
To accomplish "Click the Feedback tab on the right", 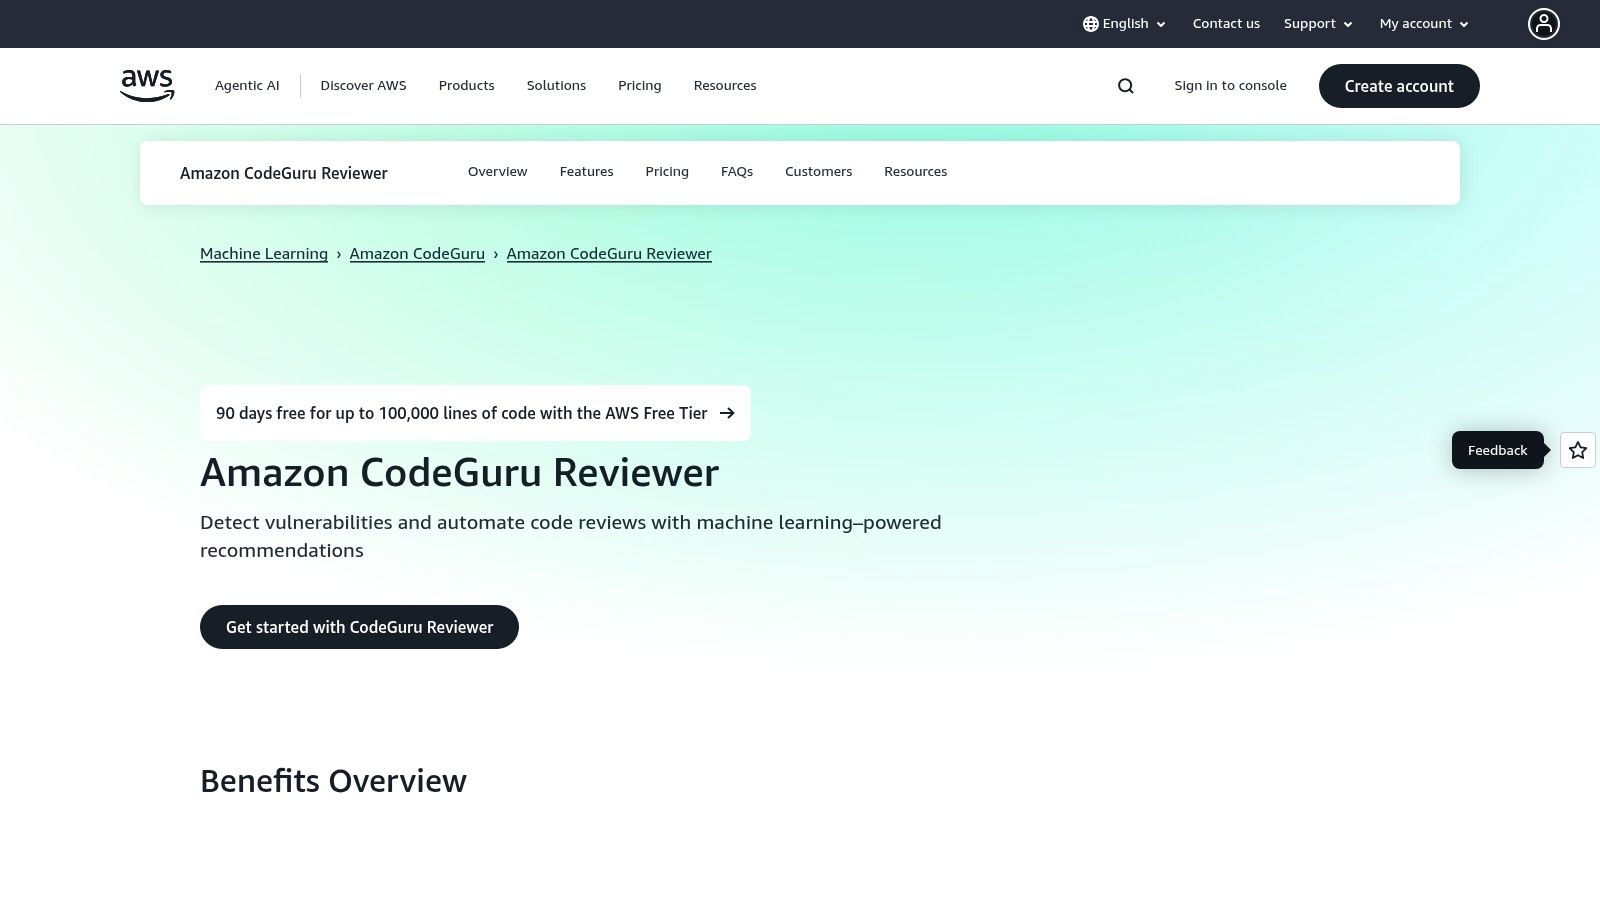I will pos(1497,450).
